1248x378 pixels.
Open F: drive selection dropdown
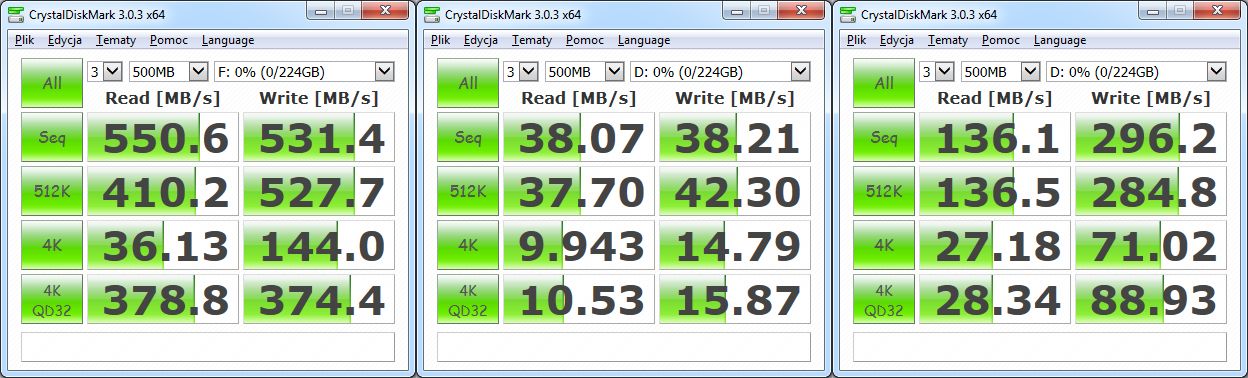tap(304, 72)
